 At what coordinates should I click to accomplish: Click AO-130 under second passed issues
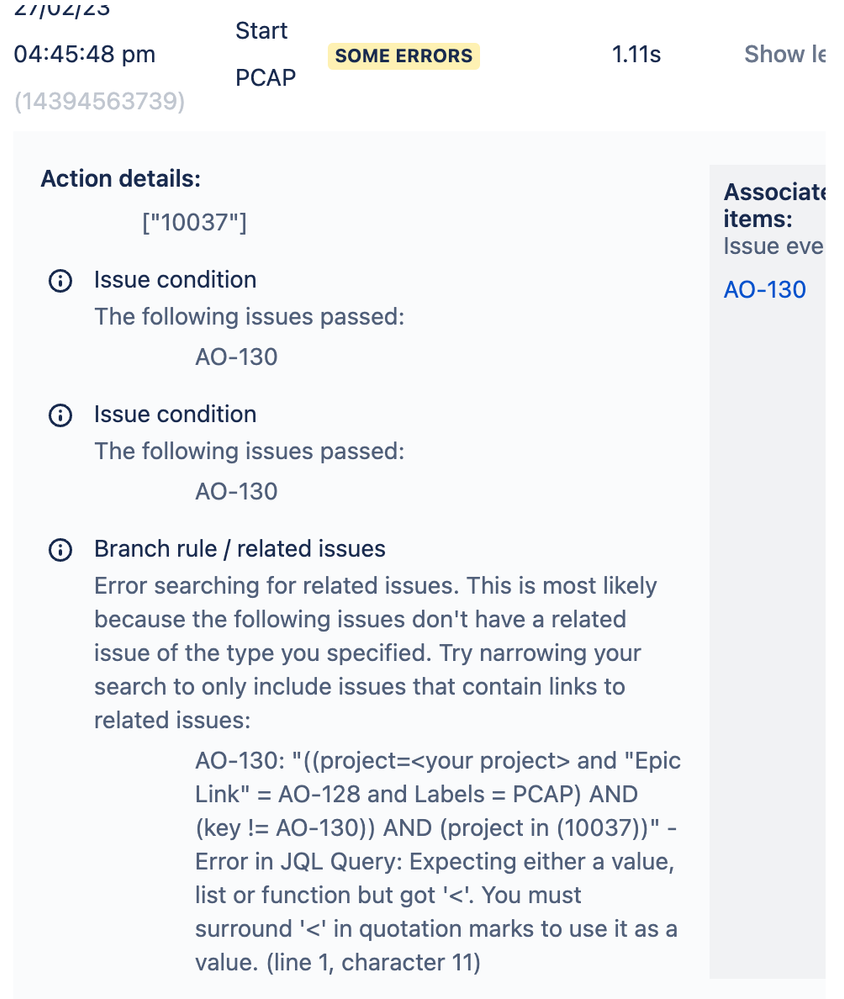pos(236,491)
